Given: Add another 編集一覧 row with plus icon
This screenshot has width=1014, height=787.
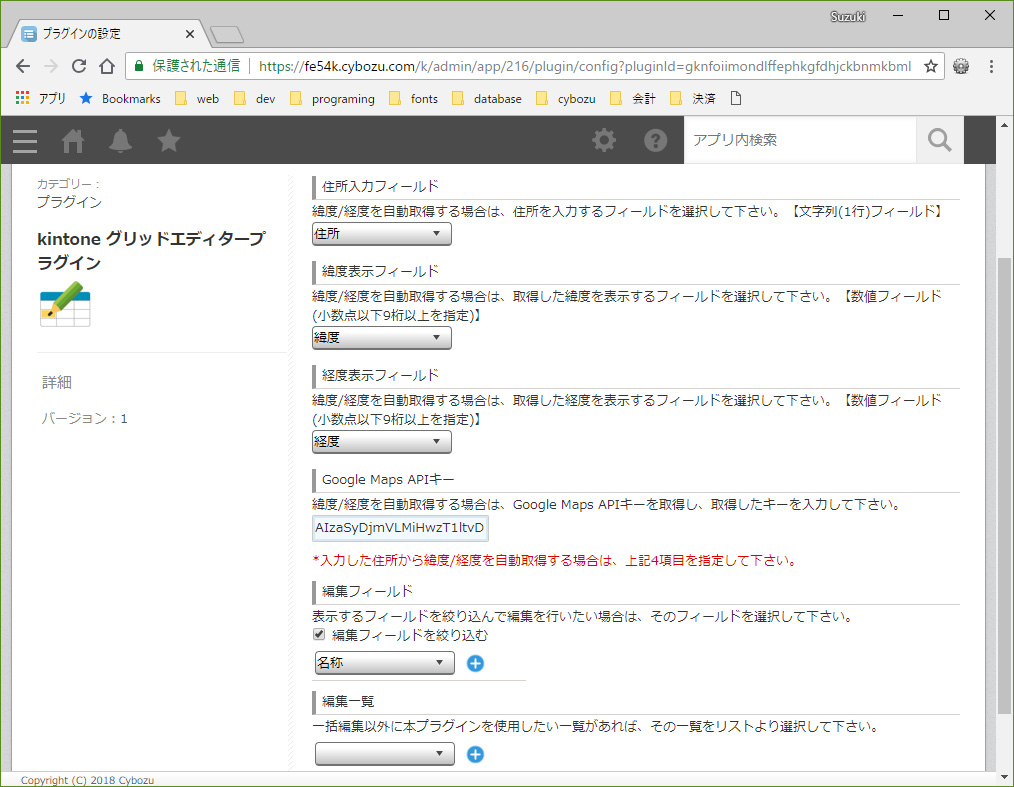Looking at the screenshot, I should tap(476, 754).
